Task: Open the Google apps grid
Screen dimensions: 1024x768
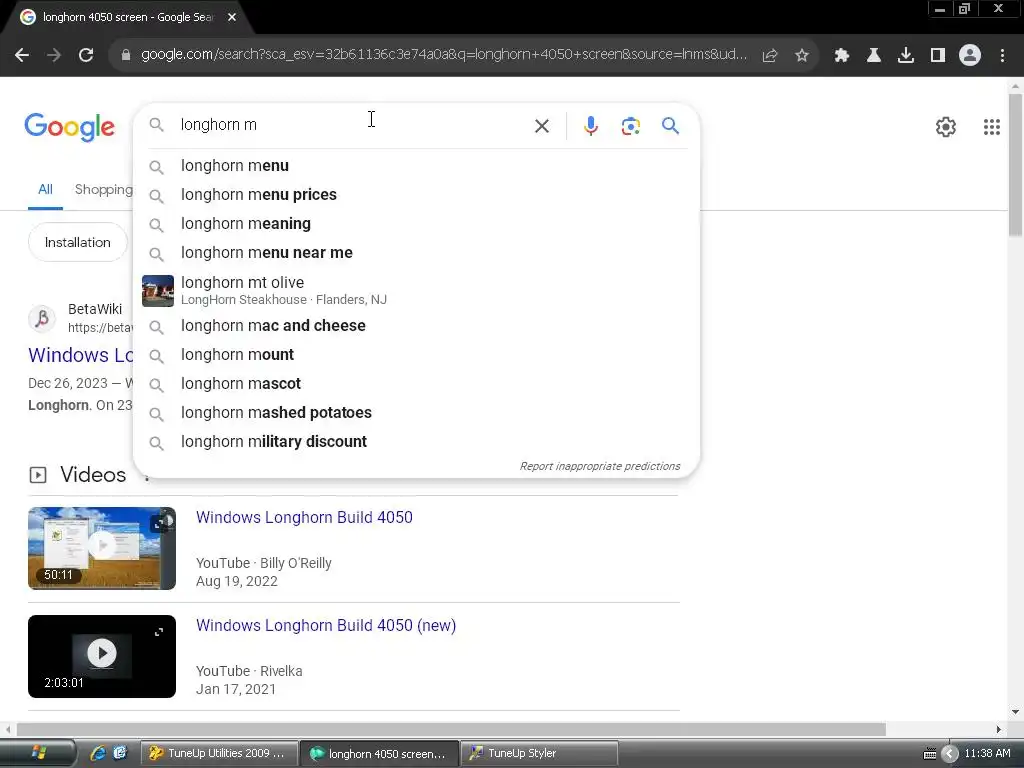Action: [991, 127]
